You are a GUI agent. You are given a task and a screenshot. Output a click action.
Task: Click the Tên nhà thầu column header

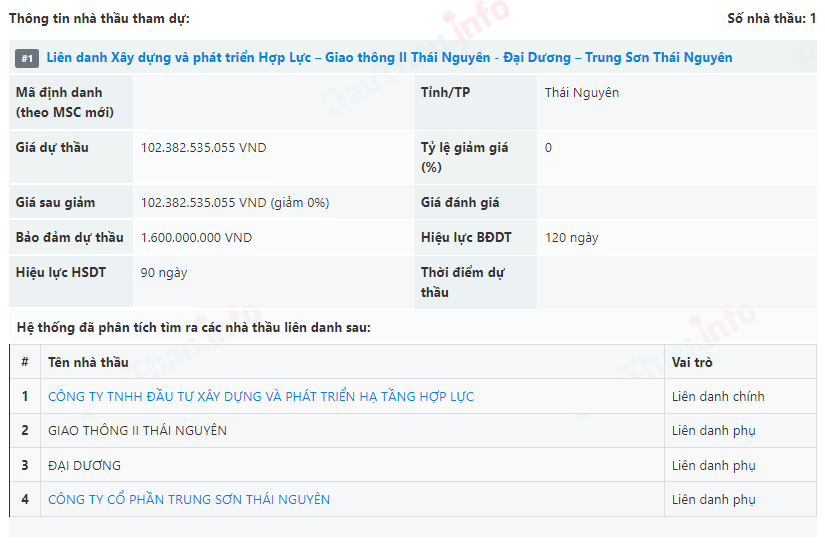tap(88, 362)
